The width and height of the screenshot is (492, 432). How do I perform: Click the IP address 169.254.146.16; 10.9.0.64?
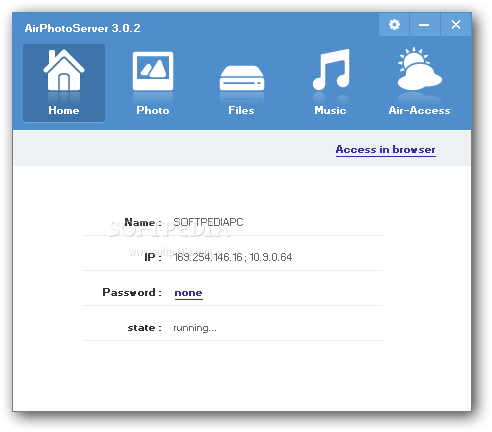click(x=233, y=257)
